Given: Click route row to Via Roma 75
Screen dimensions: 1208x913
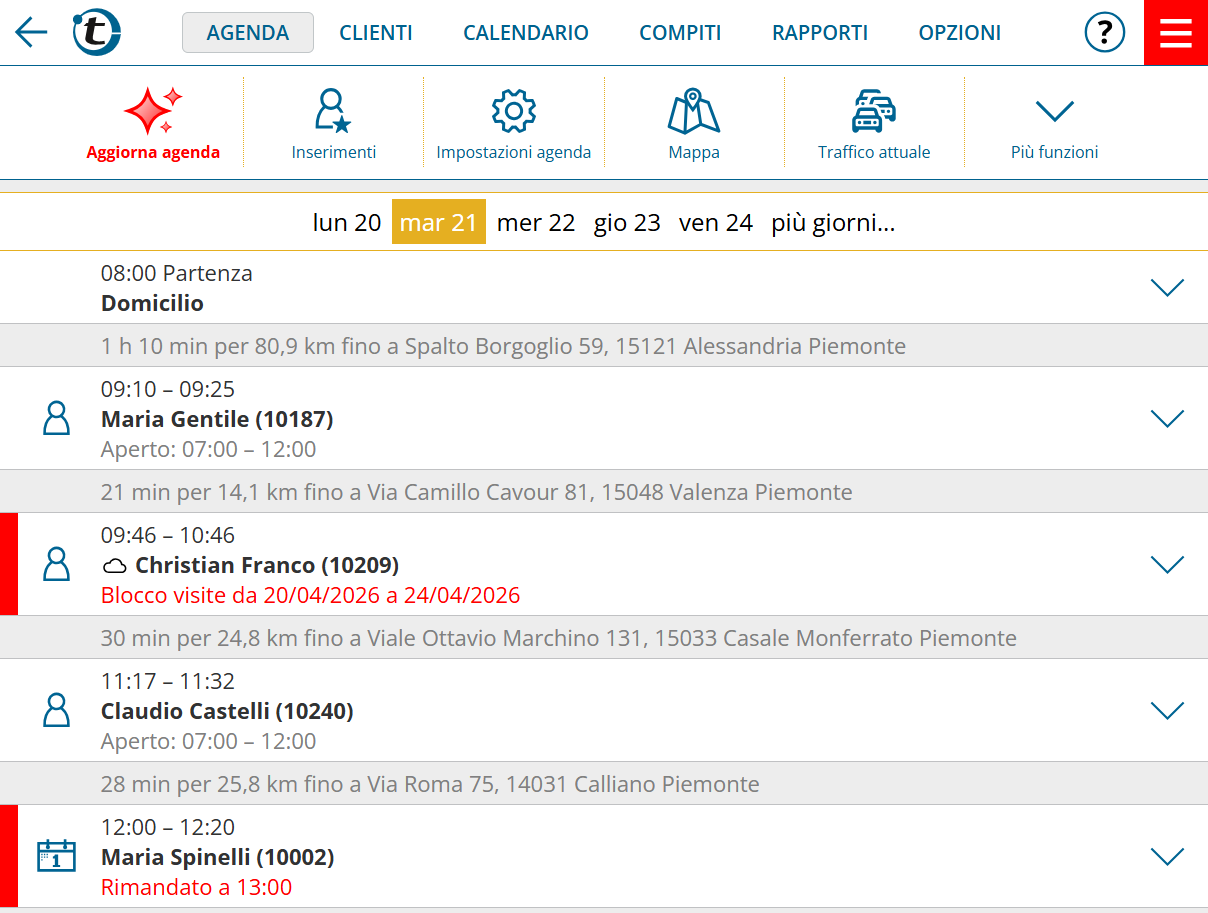Looking at the screenshot, I should coord(604,784).
